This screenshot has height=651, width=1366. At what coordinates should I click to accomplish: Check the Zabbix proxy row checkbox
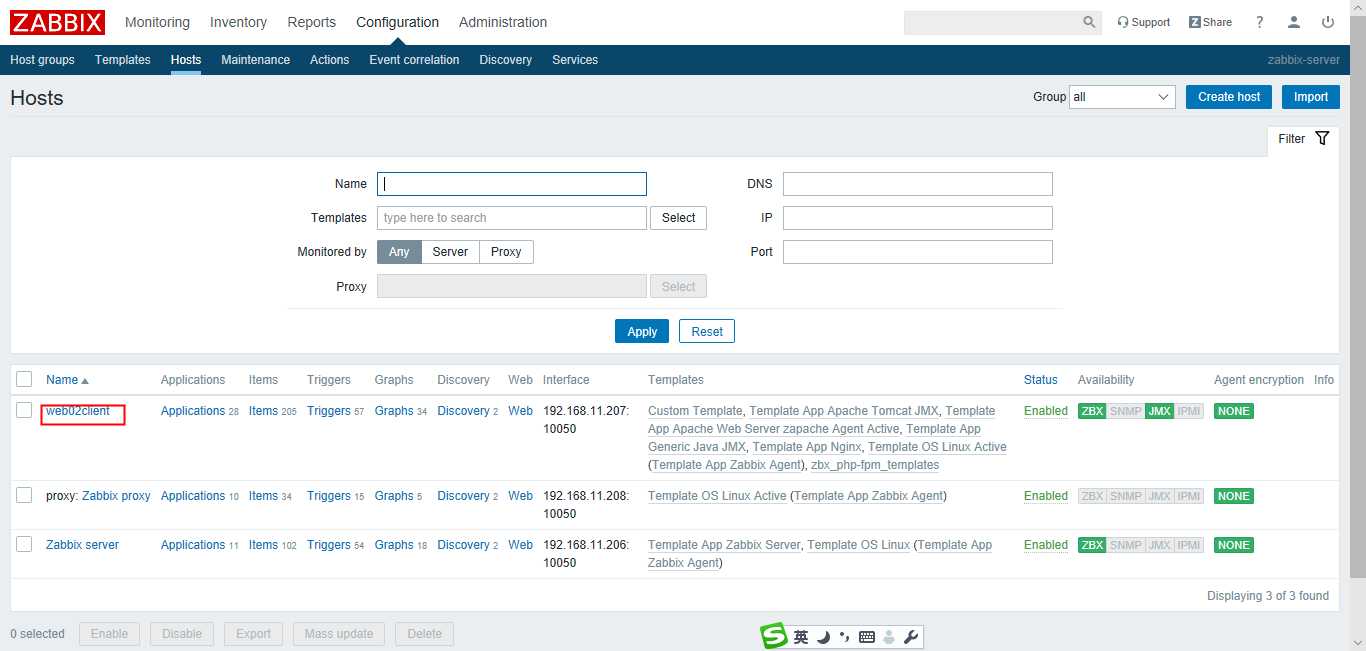pyautogui.click(x=24, y=495)
